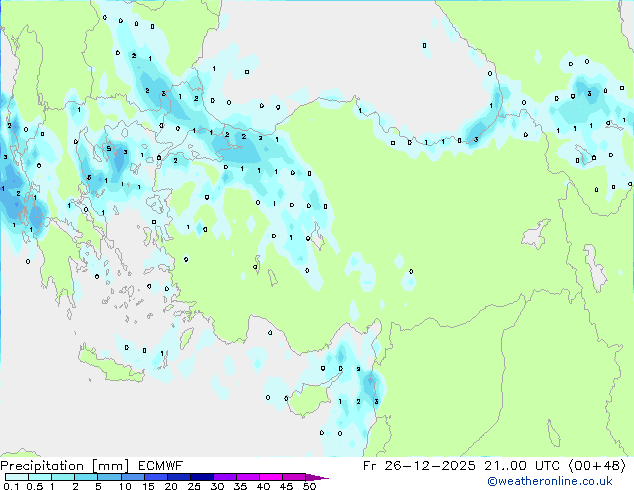Select the 30–35 mm purple legend swatch
The width and height of the screenshot is (634, 490).
point(225,477)
